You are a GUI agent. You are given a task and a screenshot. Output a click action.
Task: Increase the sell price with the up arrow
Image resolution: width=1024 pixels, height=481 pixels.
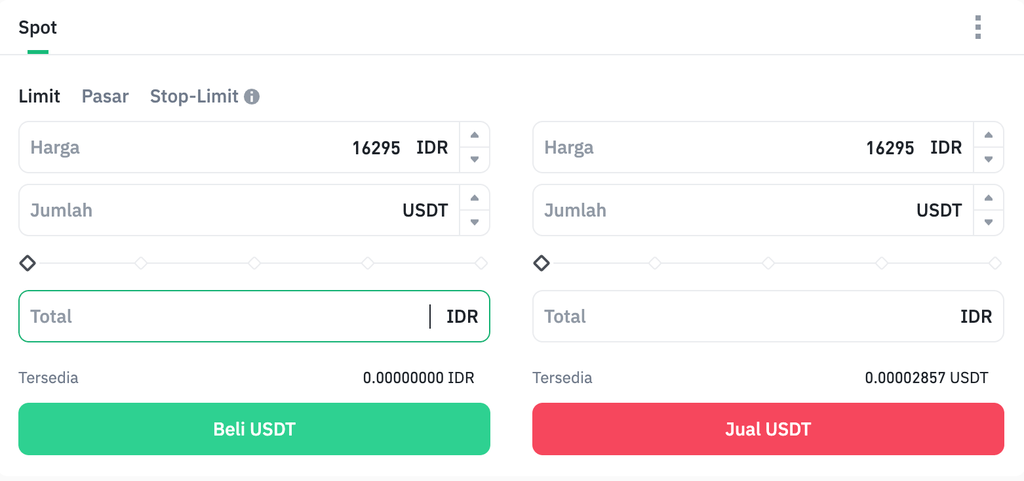(988, 135)
